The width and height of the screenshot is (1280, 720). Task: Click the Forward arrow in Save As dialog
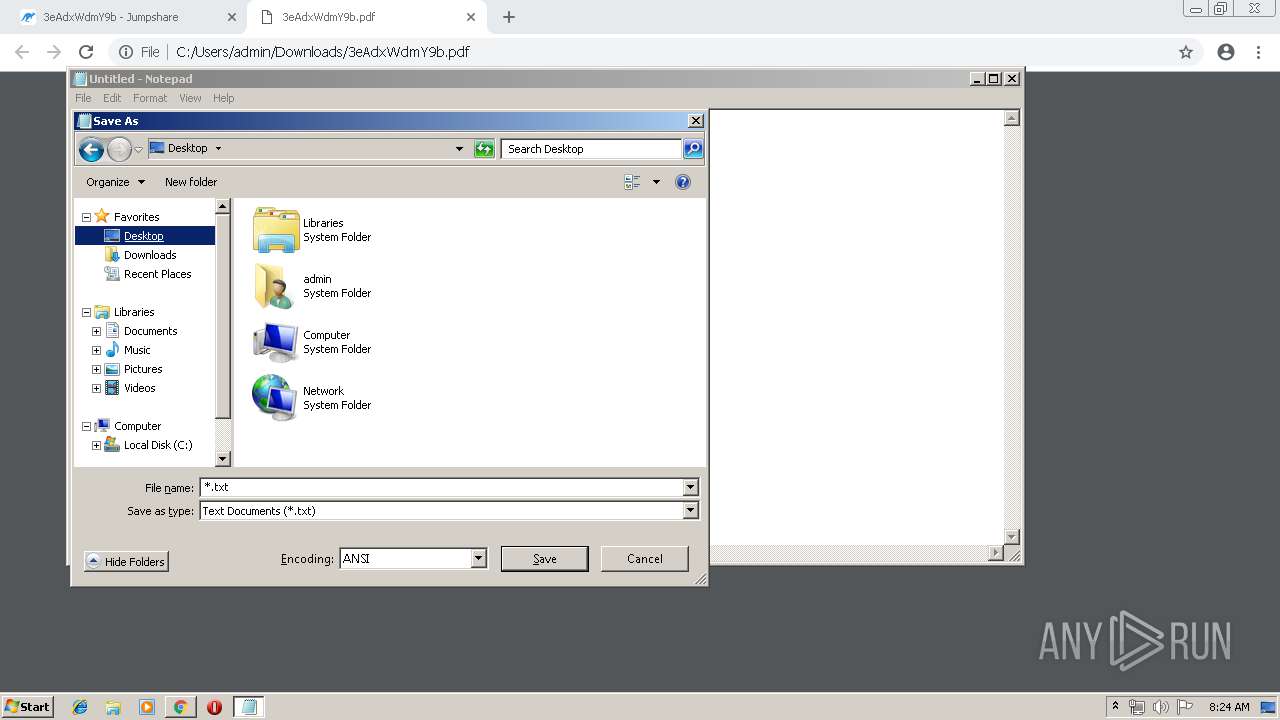click(119, 150)
